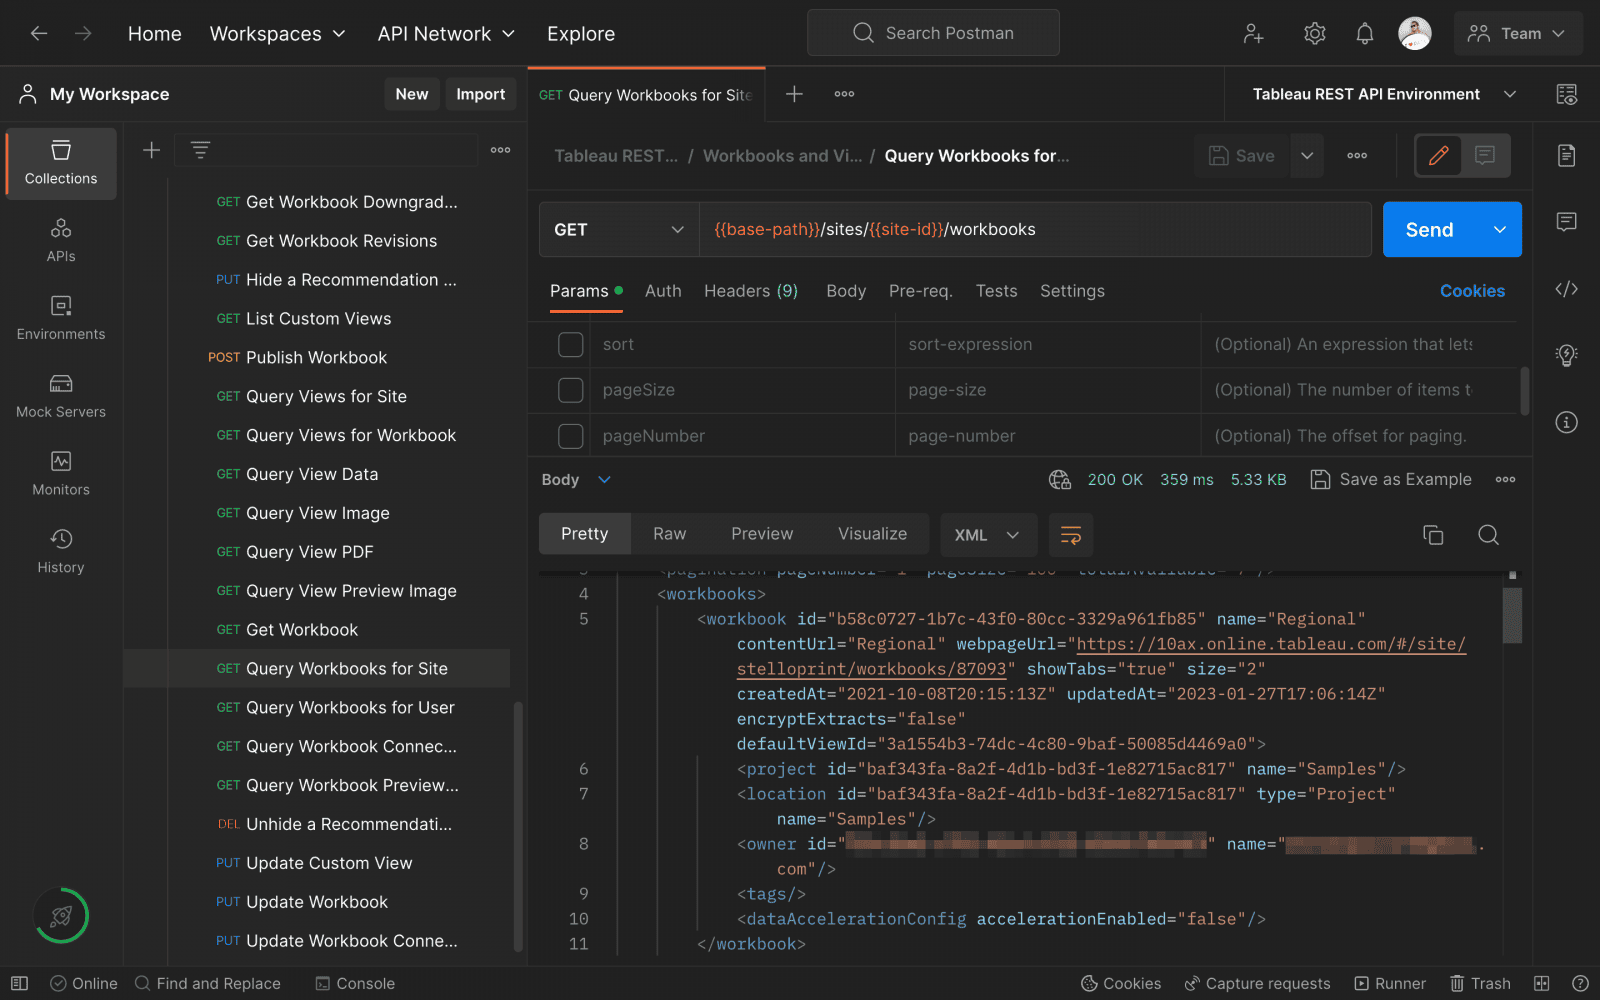Viewport: 1600px width, 1000px height.
Task: Open the XML format dropdown
Action: pos(986,535)
